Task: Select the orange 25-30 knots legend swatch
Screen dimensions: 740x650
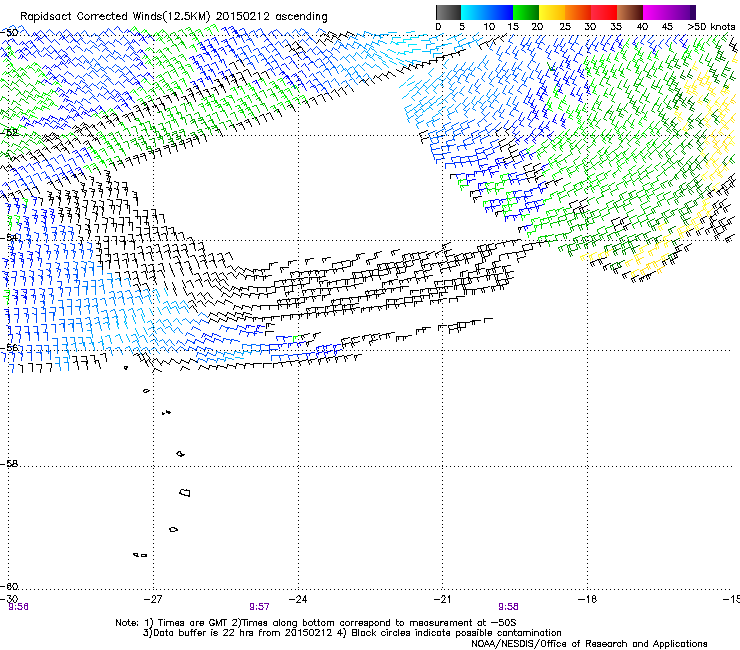Action: (x=578, y=12)
